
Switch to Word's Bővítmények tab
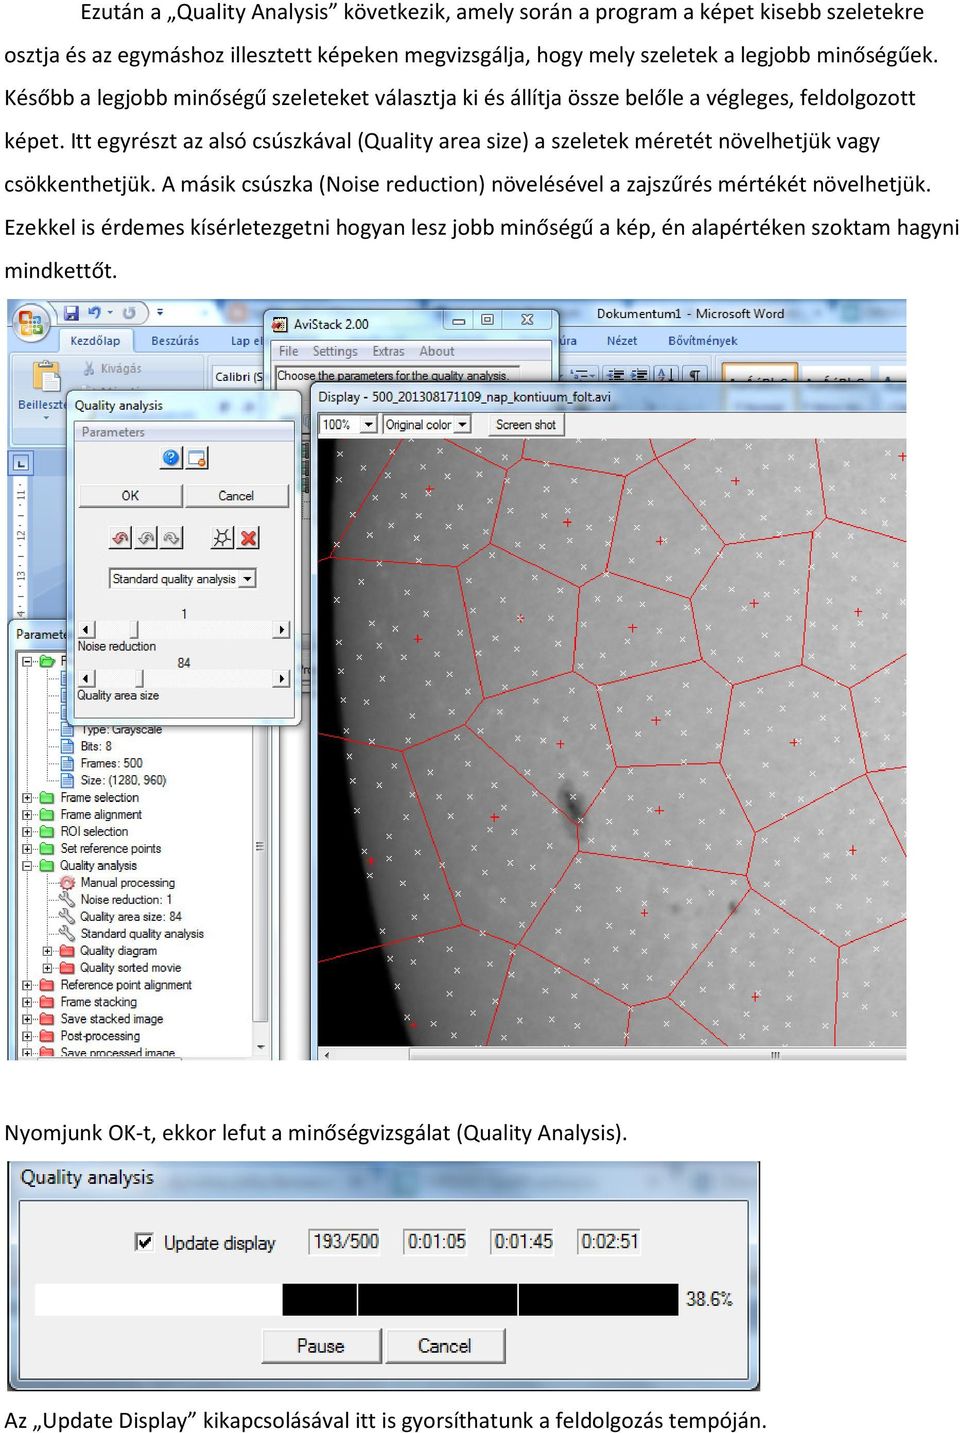(x=703, y=341)
